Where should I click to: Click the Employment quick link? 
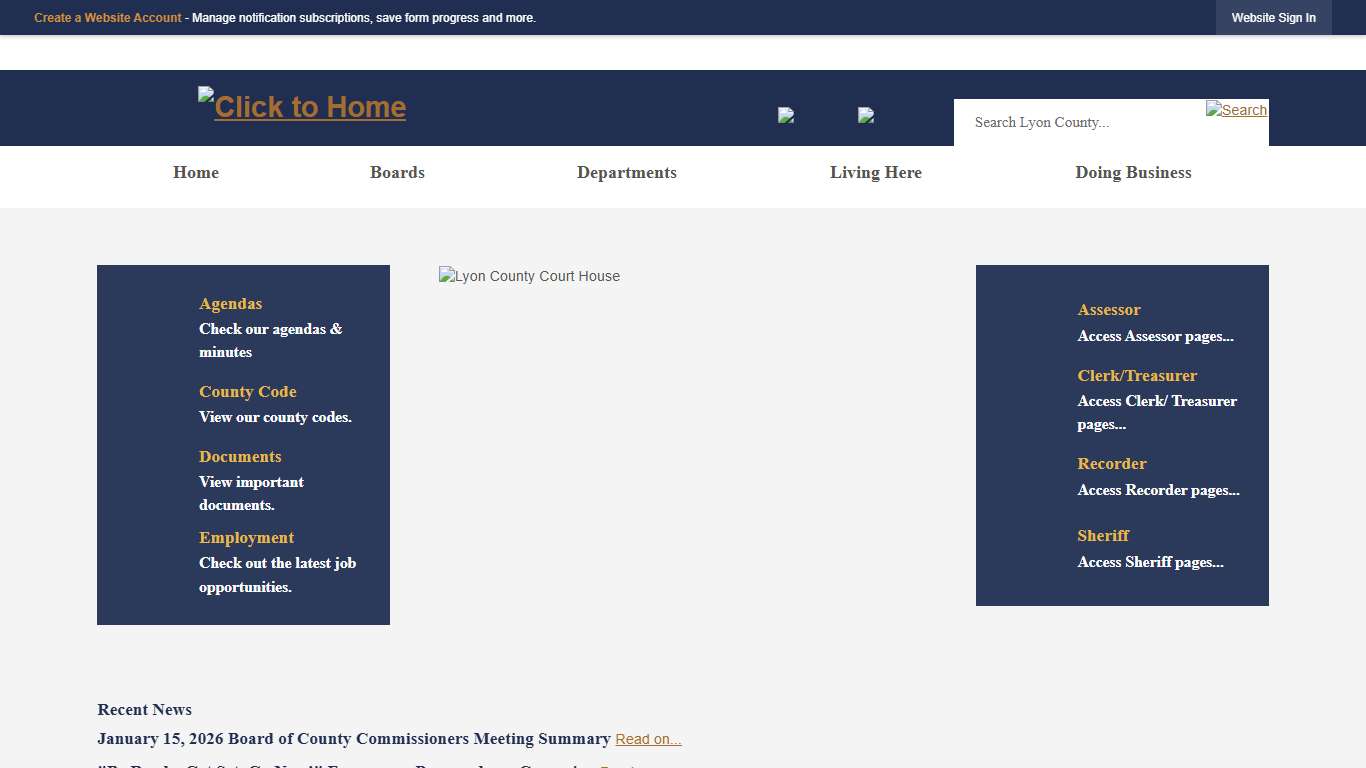(x=246, y=537)
